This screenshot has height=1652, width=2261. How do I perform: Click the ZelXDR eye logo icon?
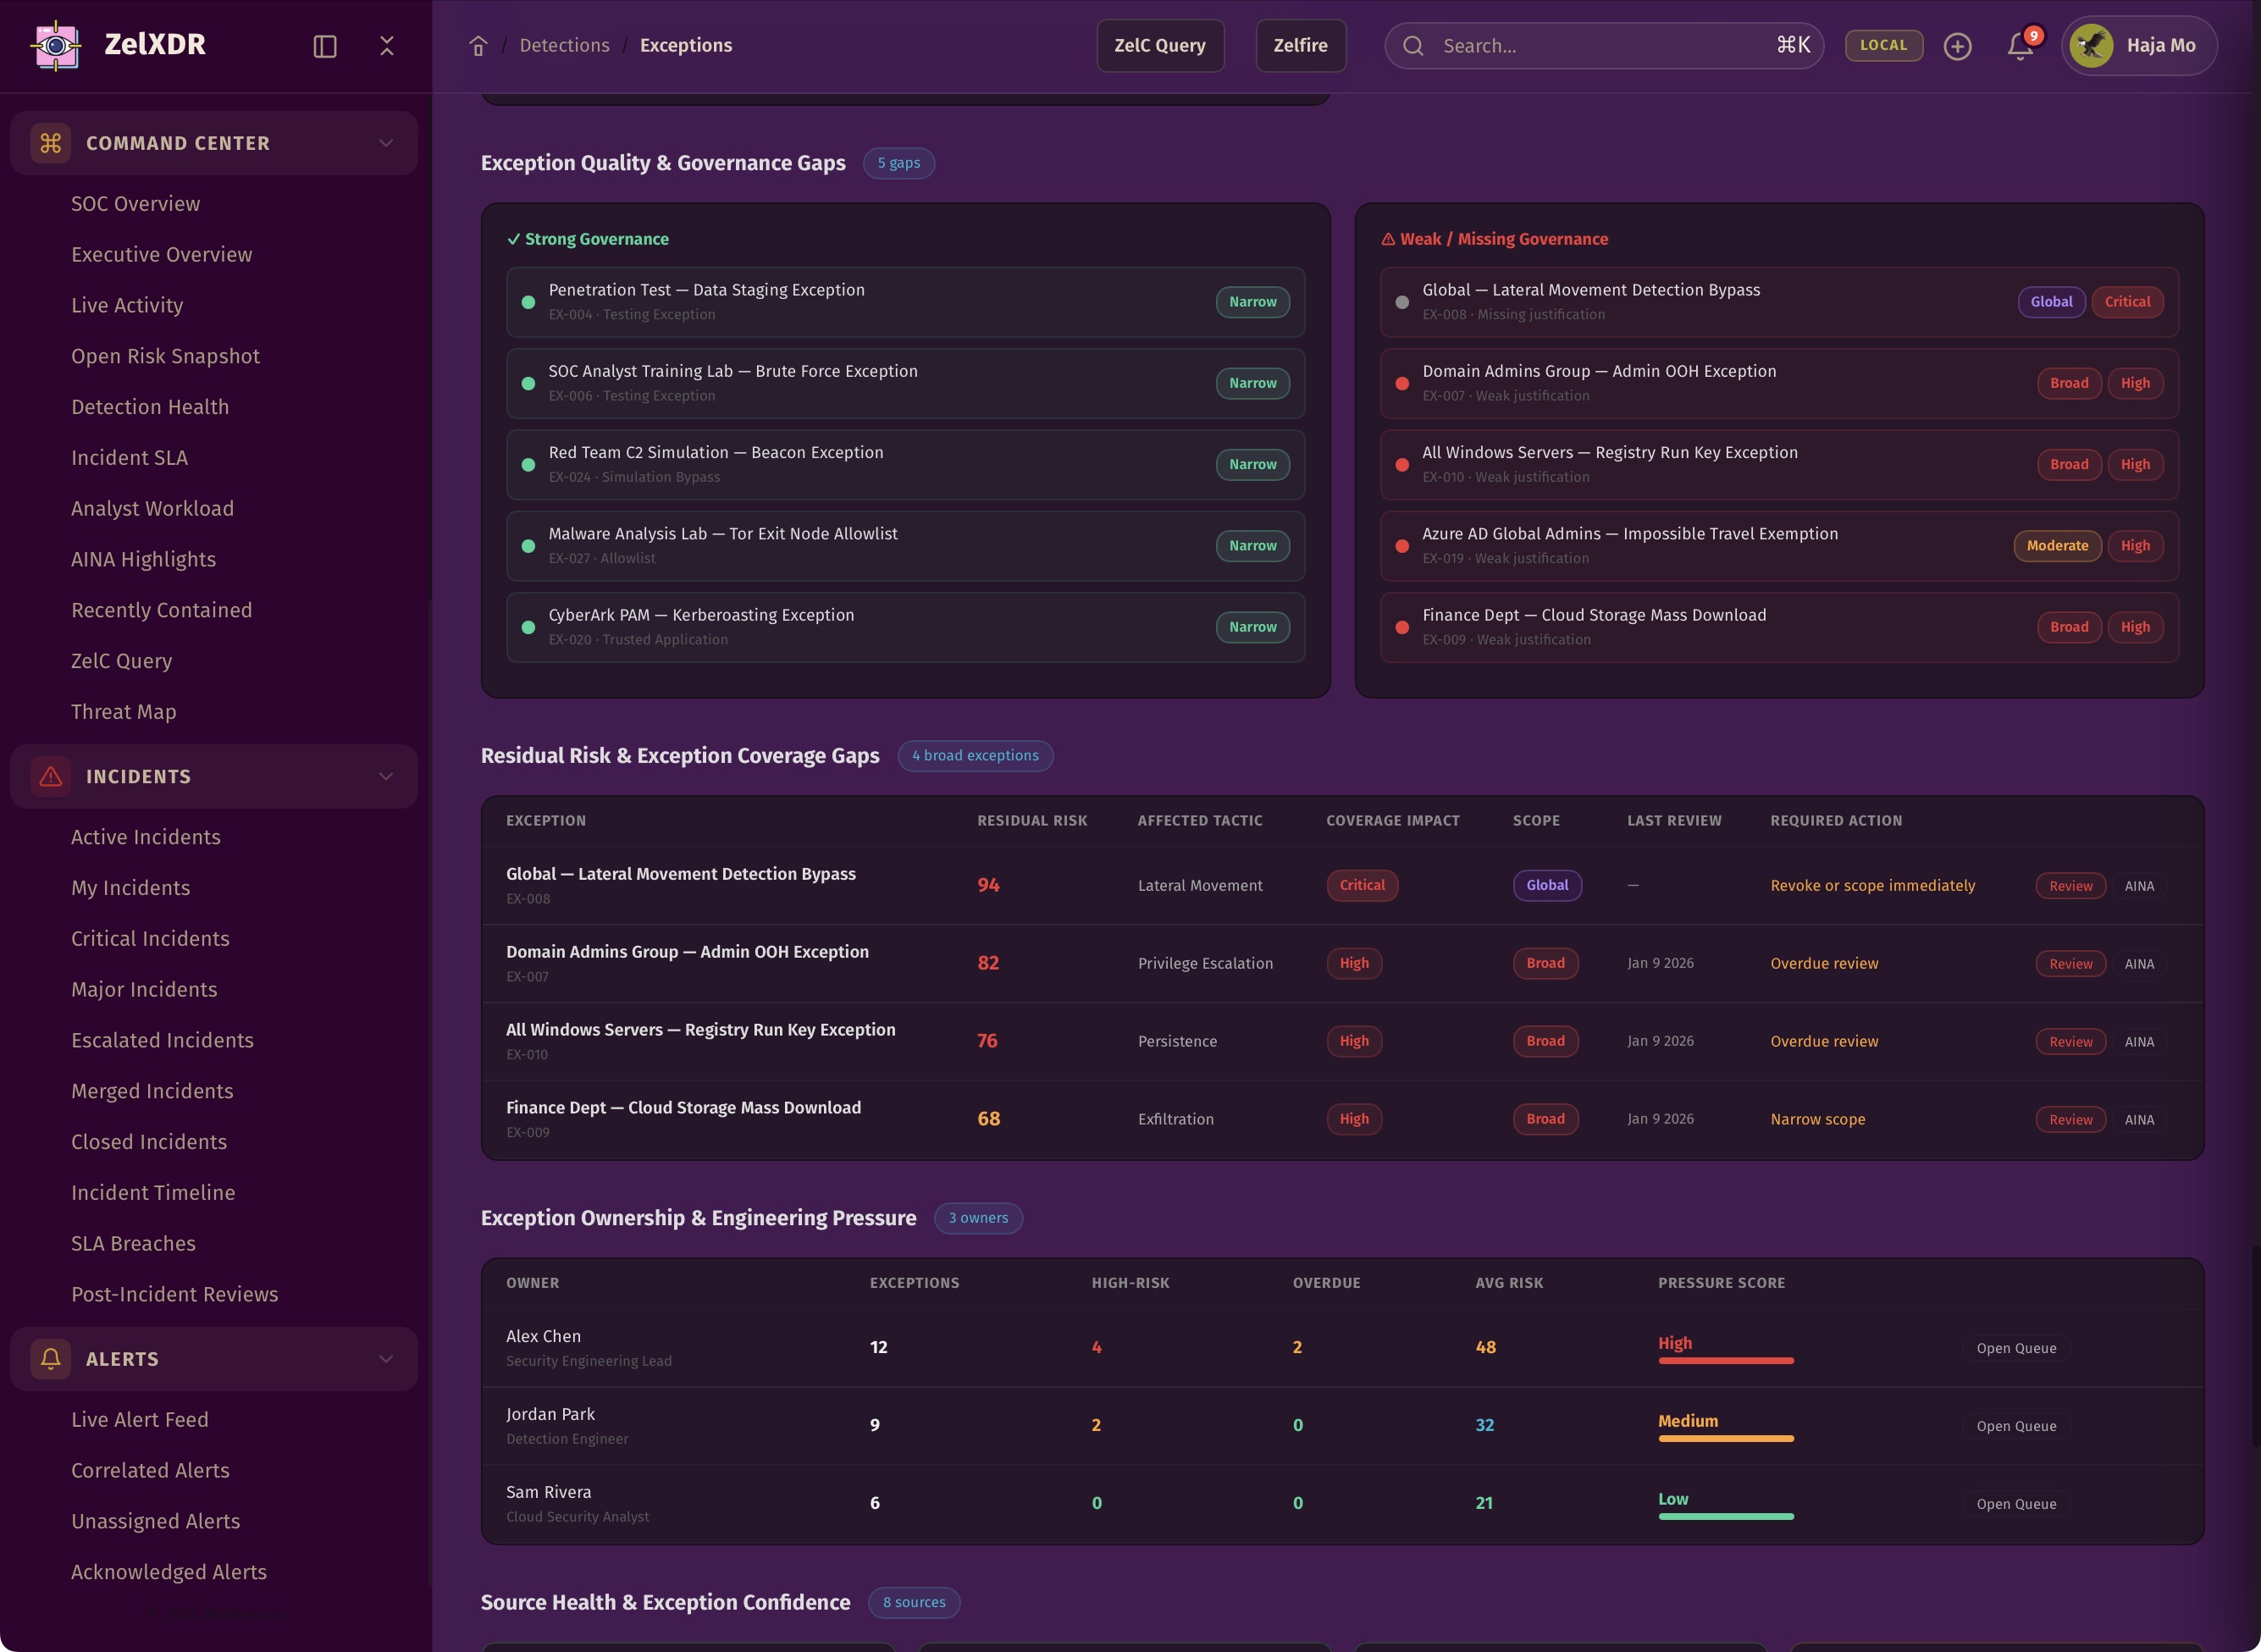[x=56, y=45]
